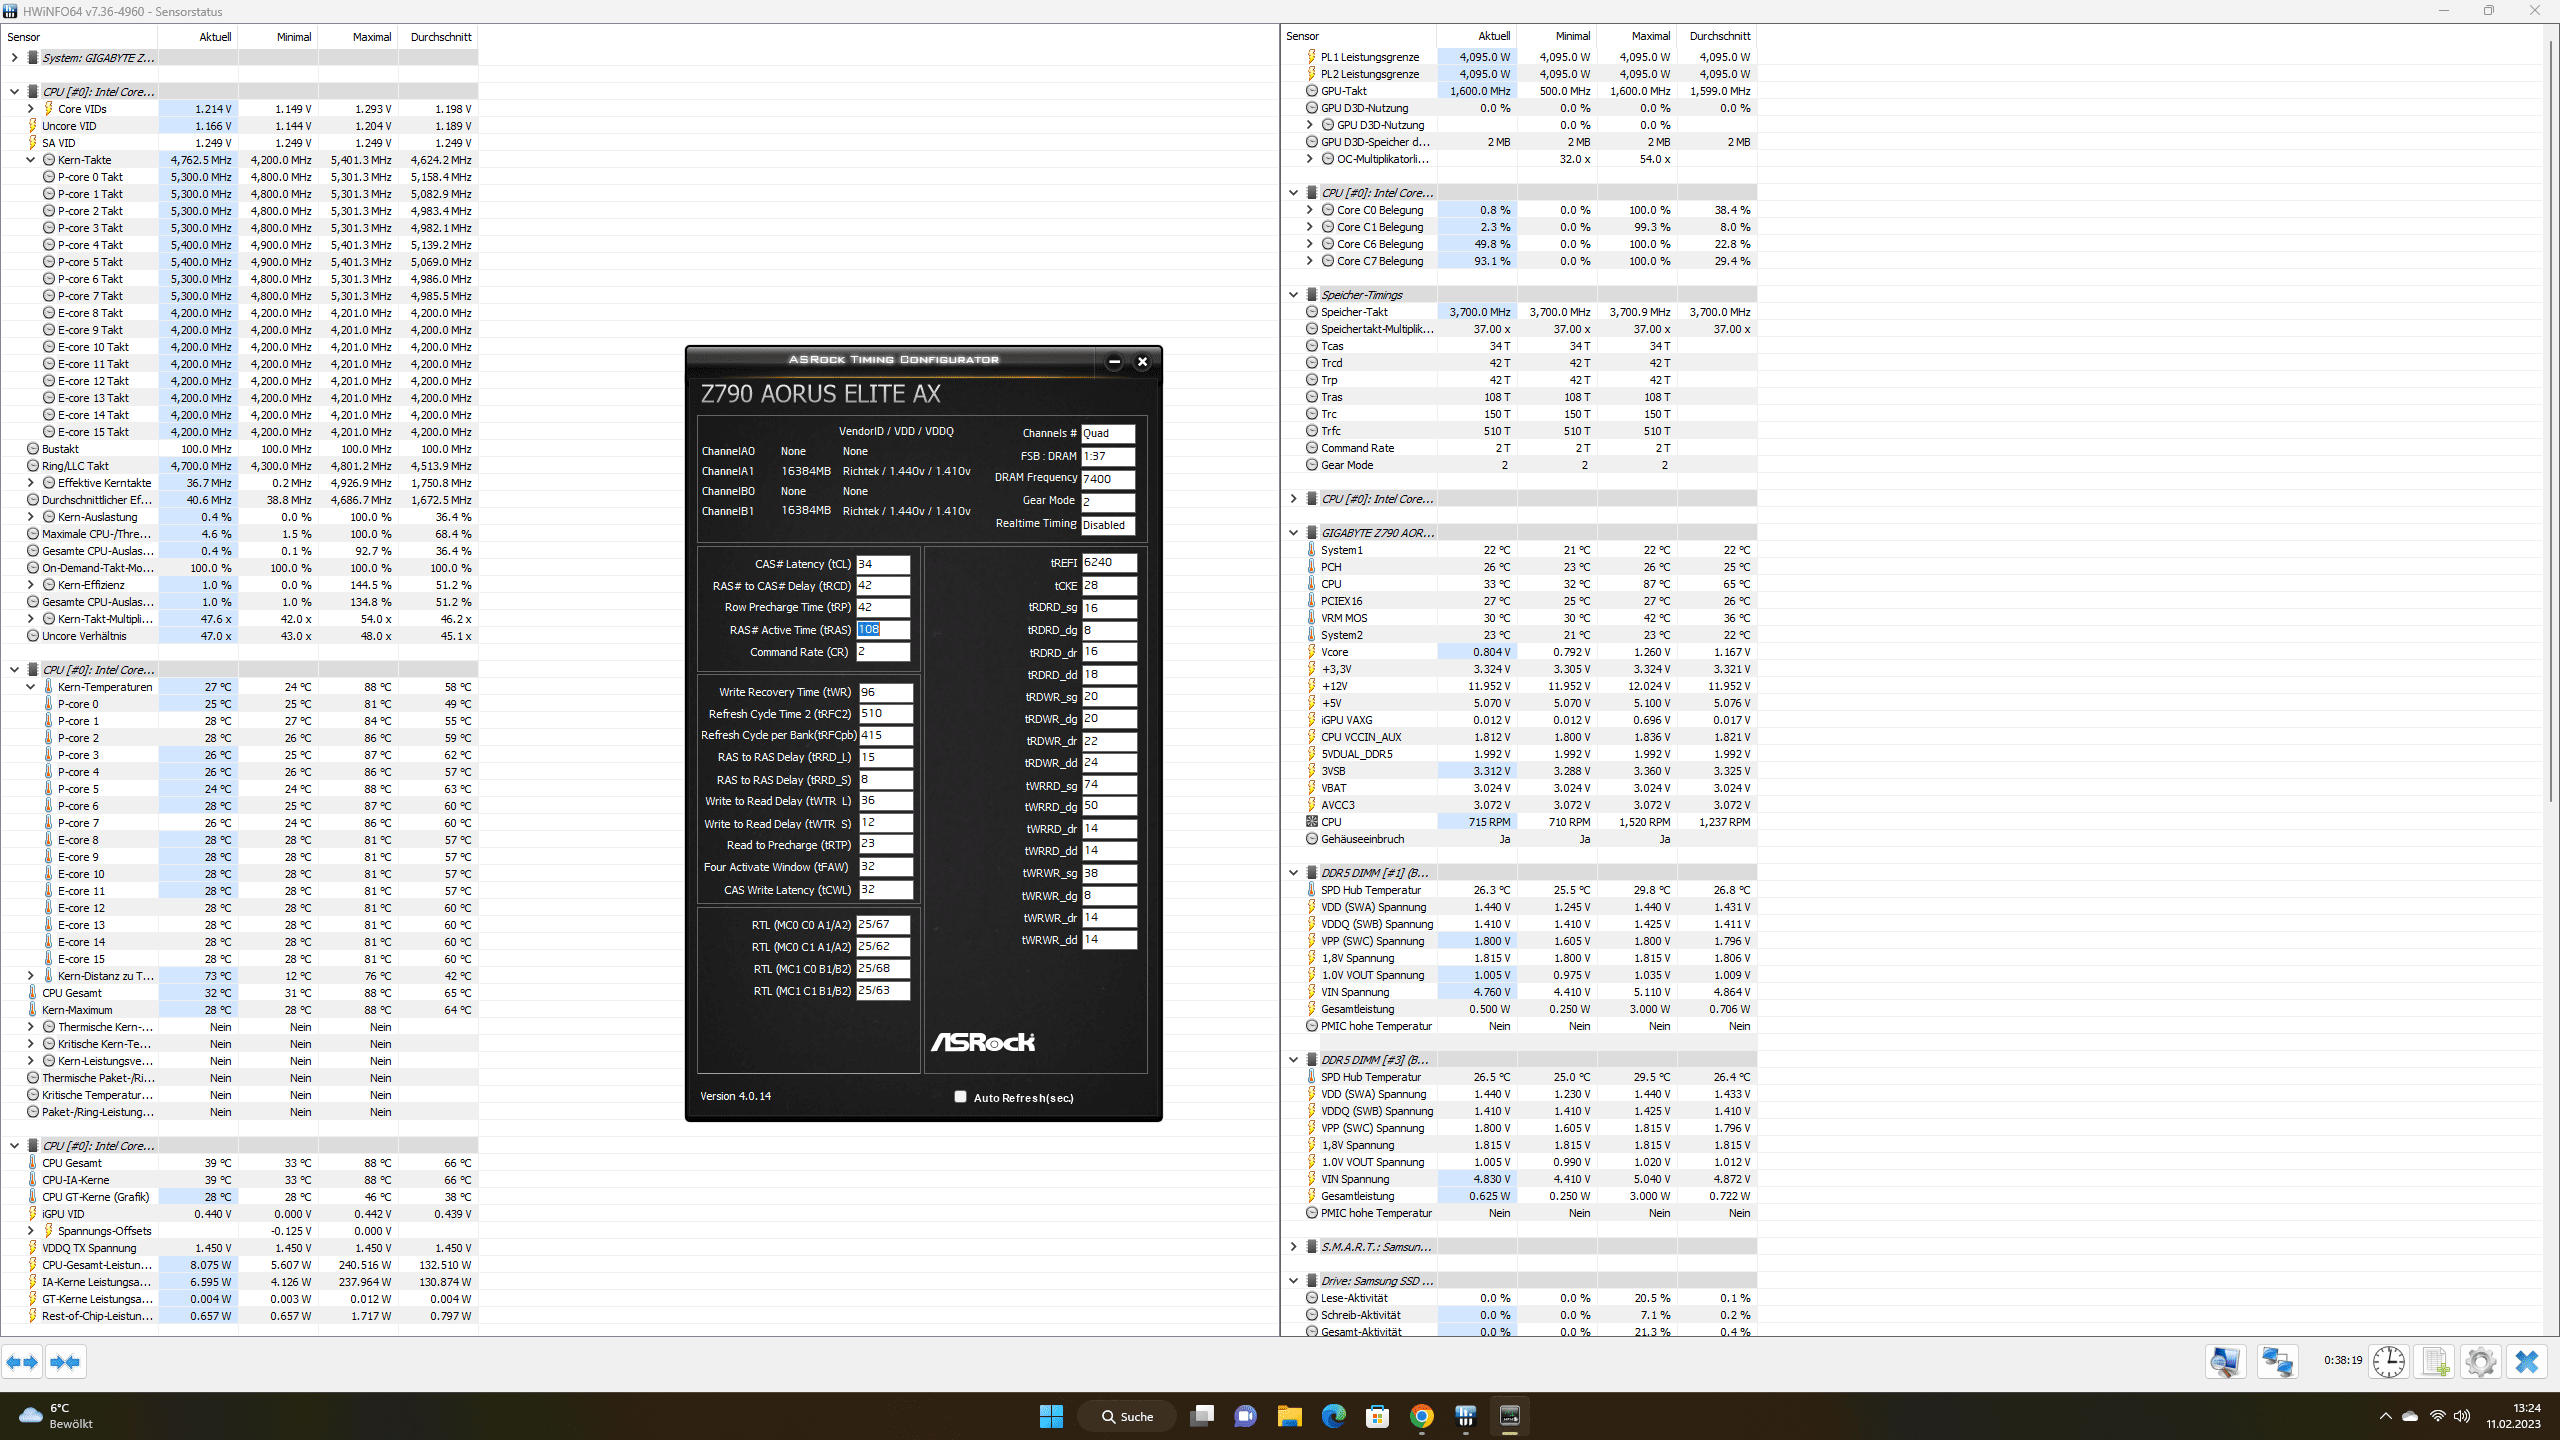Viewport: 2560px width, 1440px height.
Task: Open HWiNFO sensor settings gear icon
Action: (2481, 1362)
